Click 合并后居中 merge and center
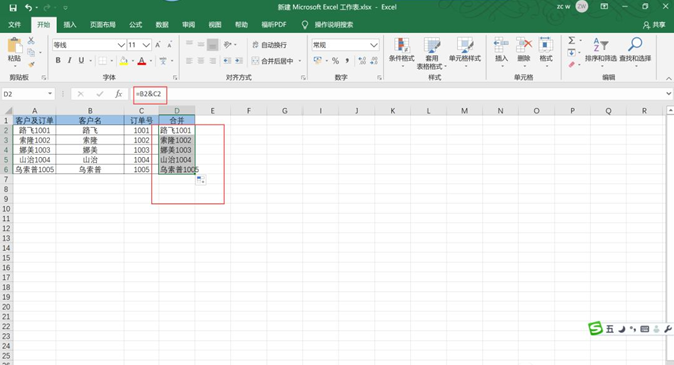This screenshot has width=674, height=365. coord(273,61)
